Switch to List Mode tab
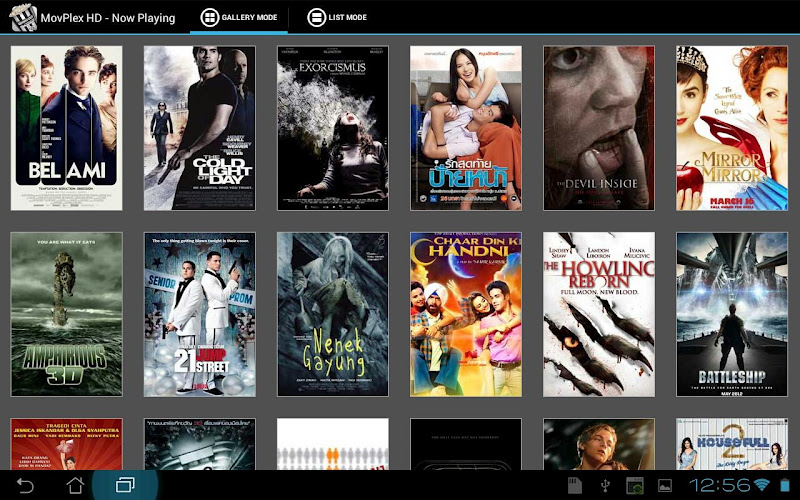 click(337, 17)
